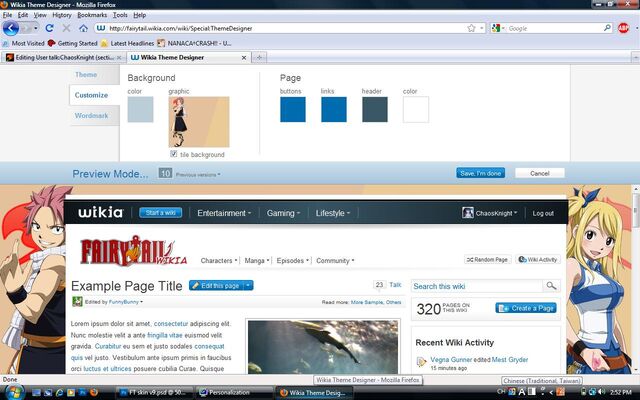Image resolution: width=640 pixels, height=400 pixels.
Task: Expand the Entertainment menu
Action: (x=224, y=213)
